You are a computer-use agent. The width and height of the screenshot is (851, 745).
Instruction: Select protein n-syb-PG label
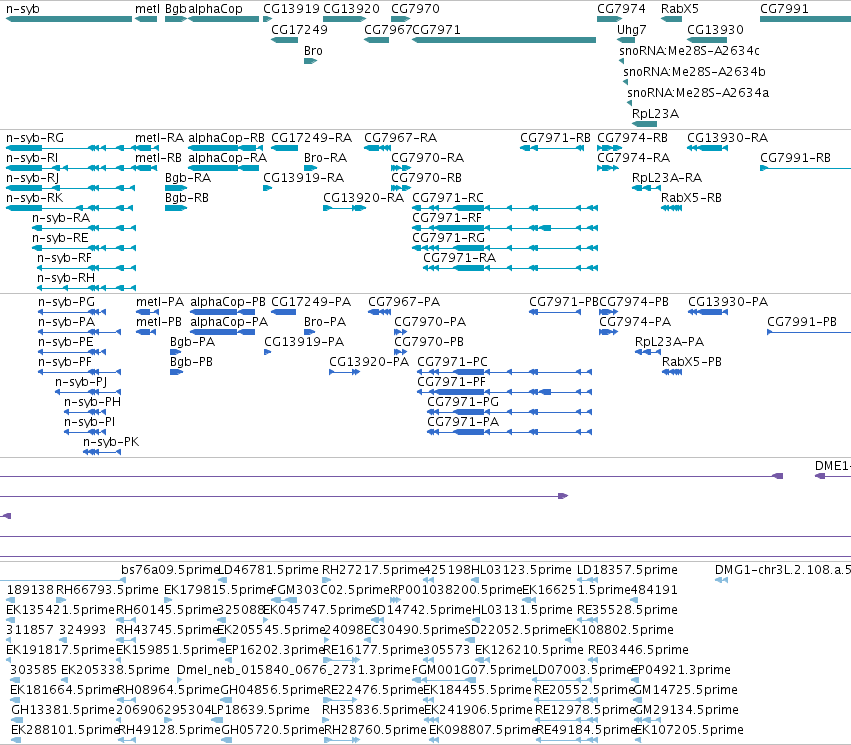pos(66,302)
